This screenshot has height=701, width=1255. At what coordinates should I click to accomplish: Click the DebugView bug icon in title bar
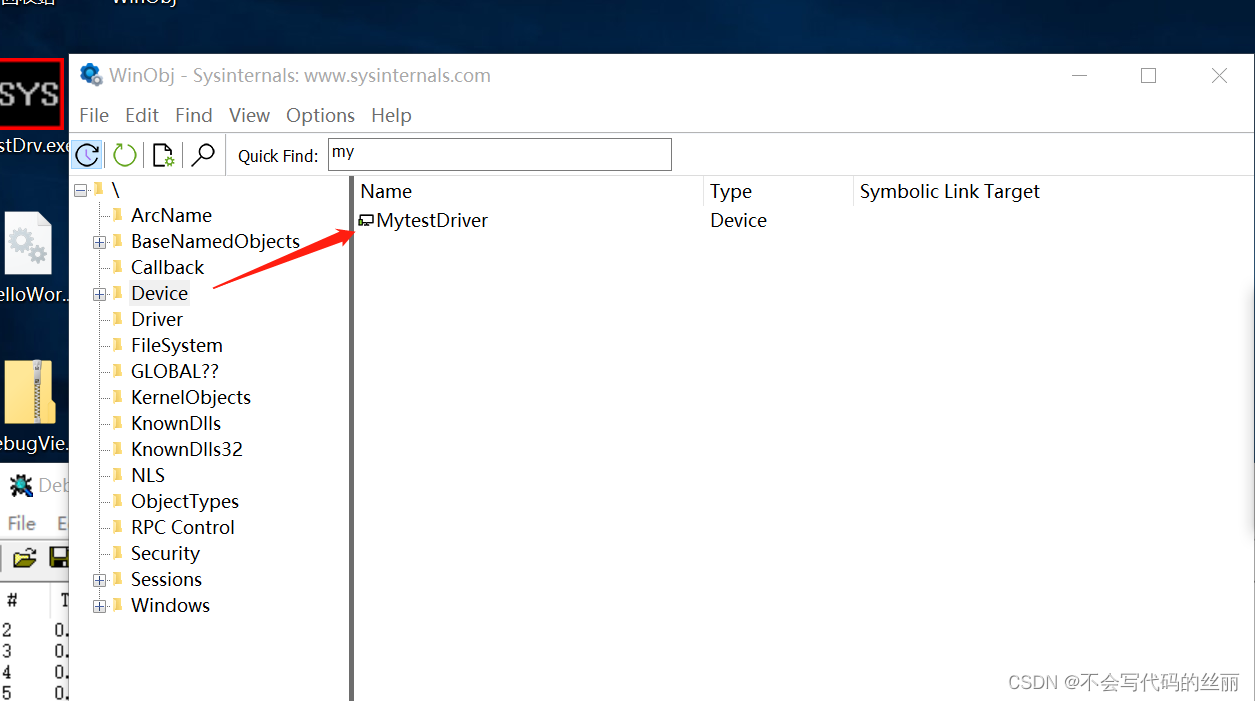[20, 486]
